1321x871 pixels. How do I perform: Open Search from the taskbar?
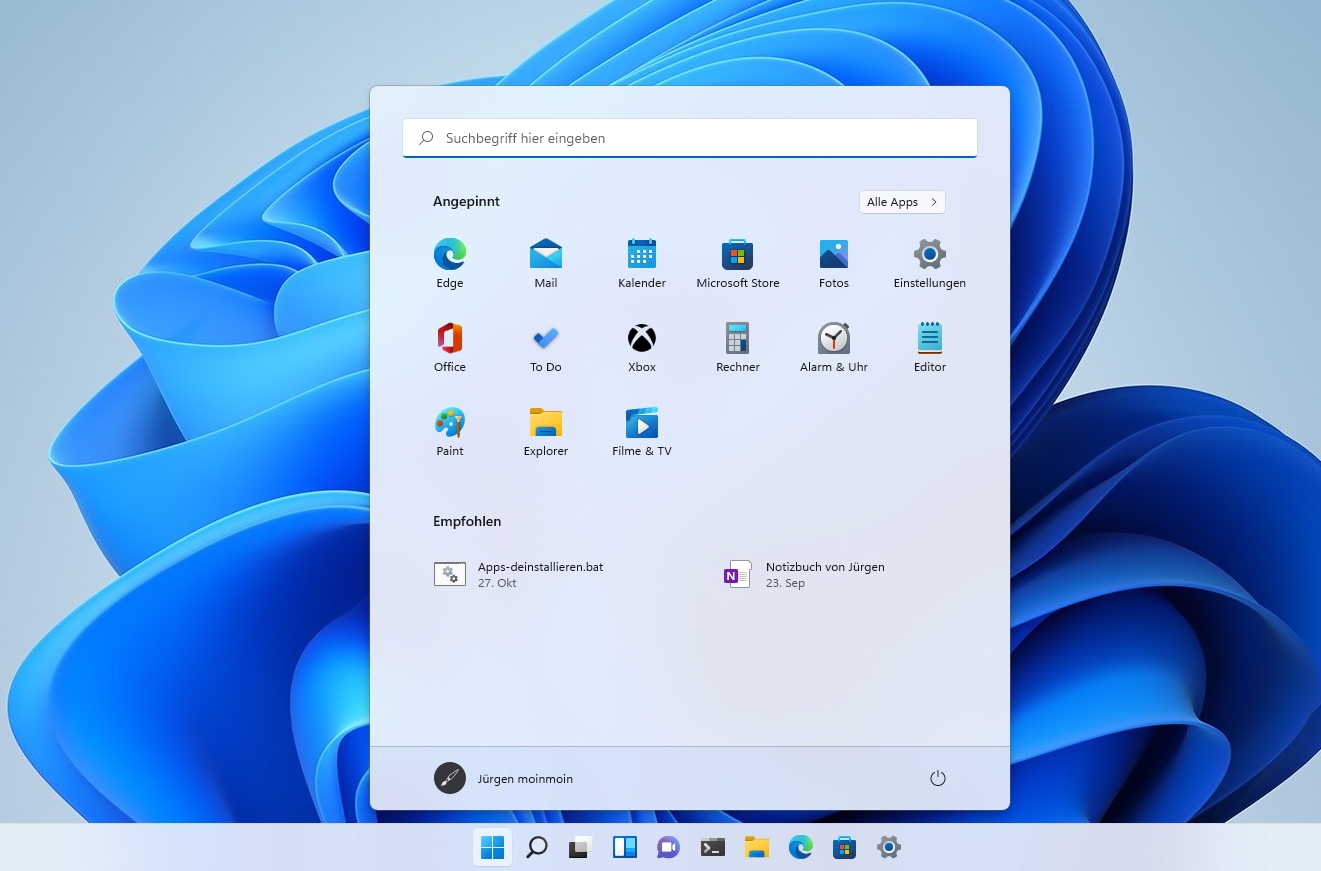tap(537, 848)
